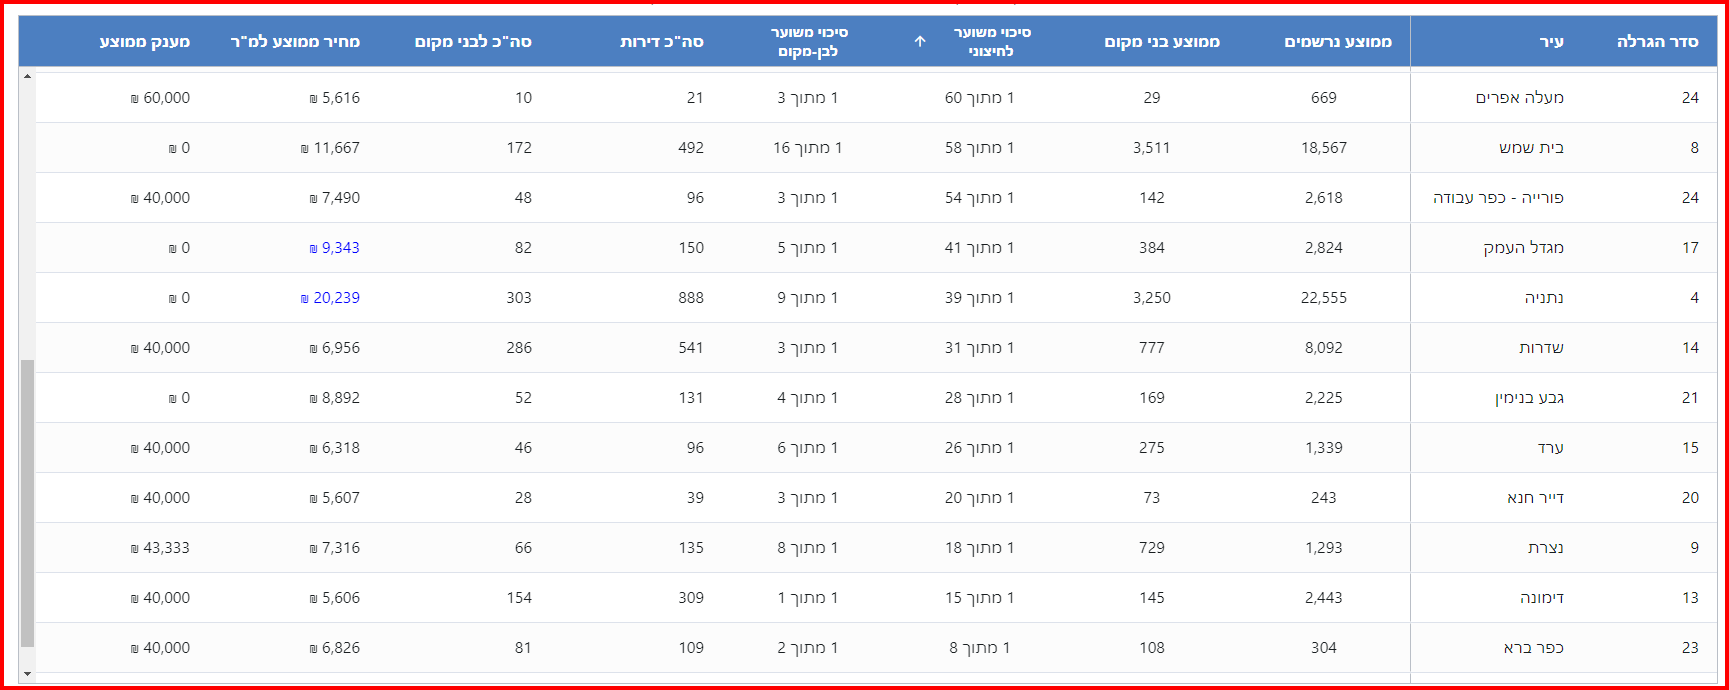
Task: Click the scrollbar up arrow
Action: click(27, 77)
